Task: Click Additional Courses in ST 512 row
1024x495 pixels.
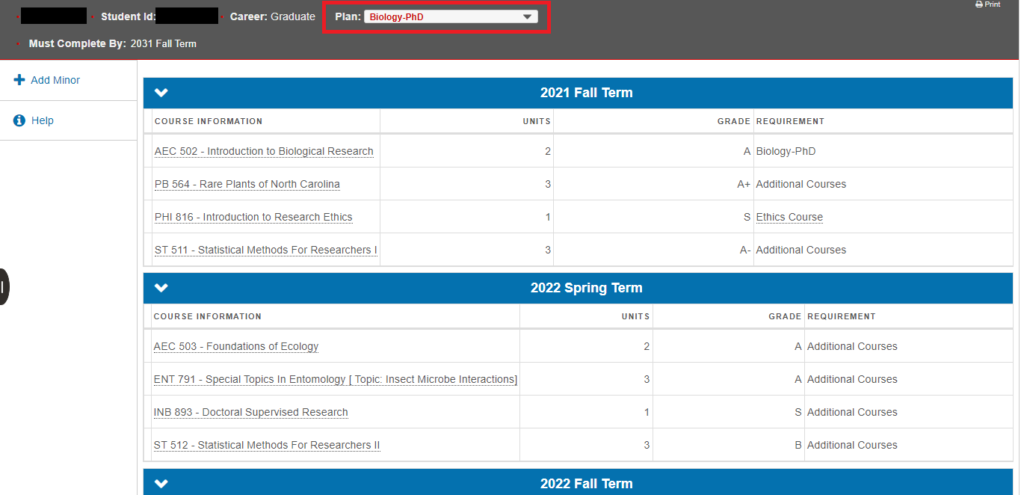Action: pos(852,445)
